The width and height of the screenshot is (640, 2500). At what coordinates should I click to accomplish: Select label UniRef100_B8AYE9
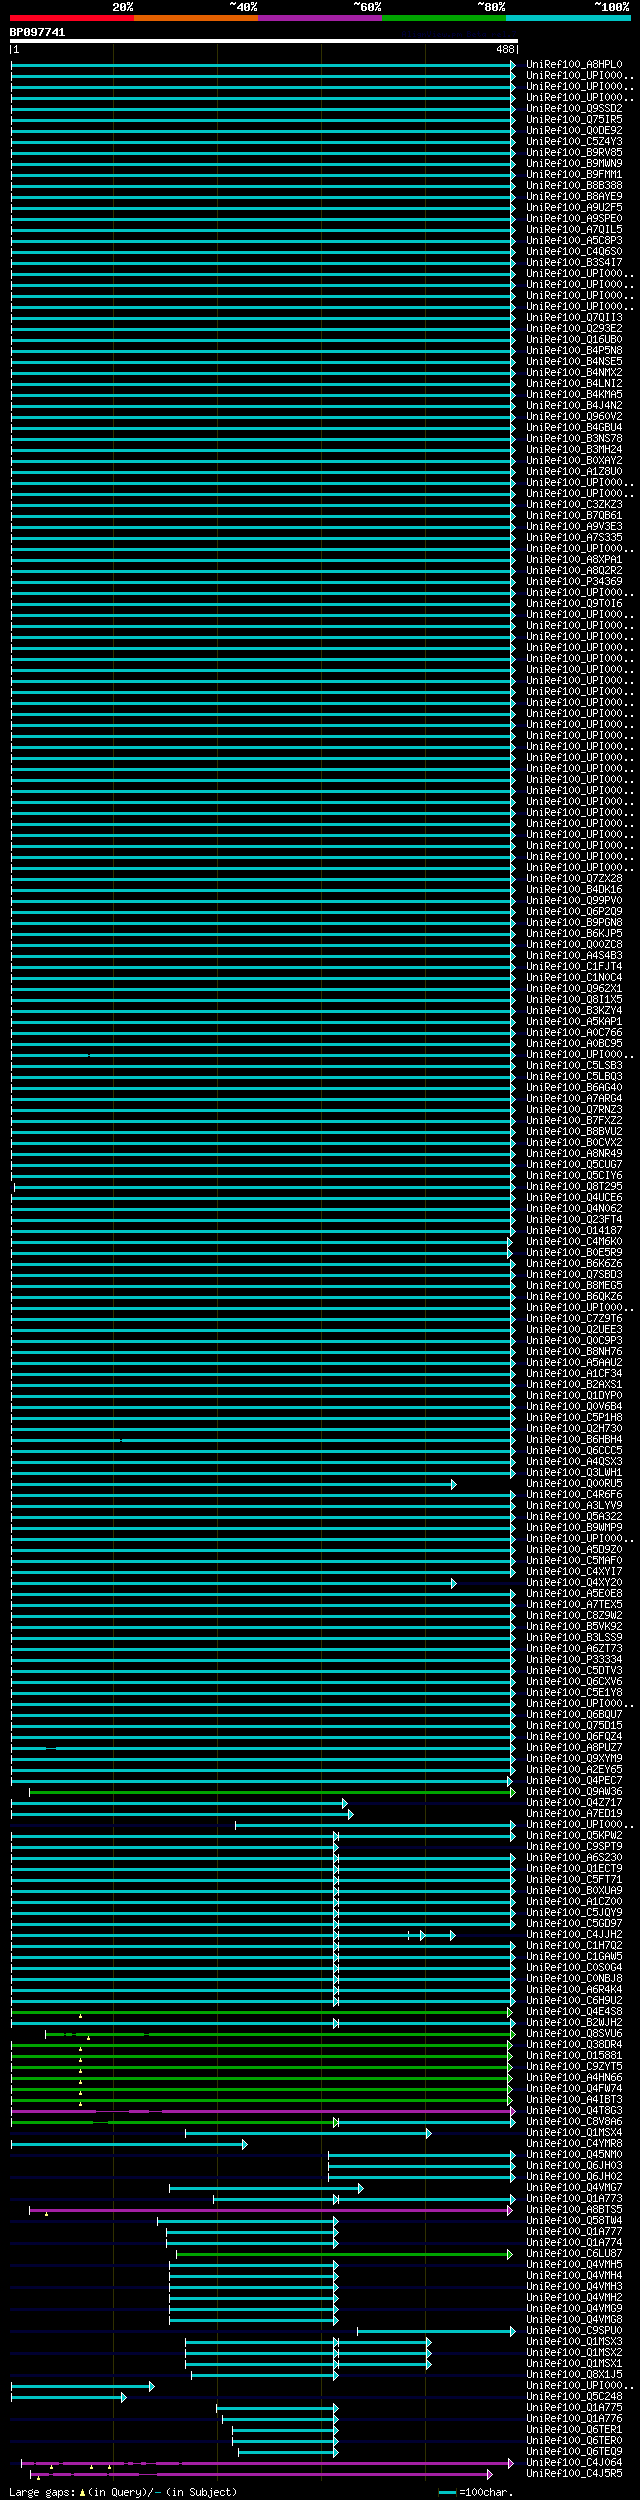coord(574,197)
